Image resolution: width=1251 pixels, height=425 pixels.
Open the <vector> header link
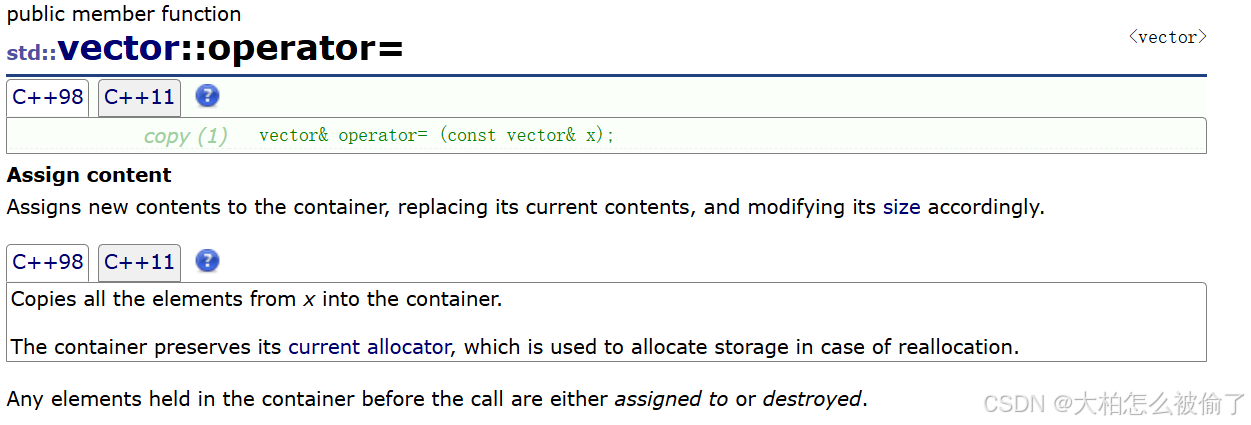tap(1167, 37)
